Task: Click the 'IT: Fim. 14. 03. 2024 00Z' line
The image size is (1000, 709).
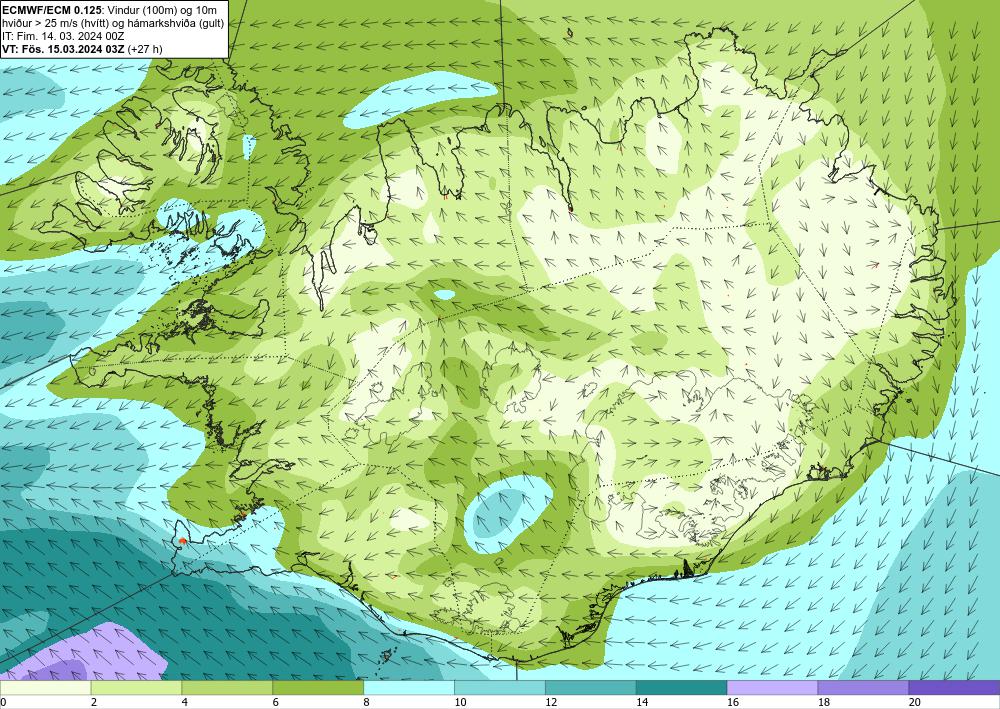Action: [x=63, y=36]
